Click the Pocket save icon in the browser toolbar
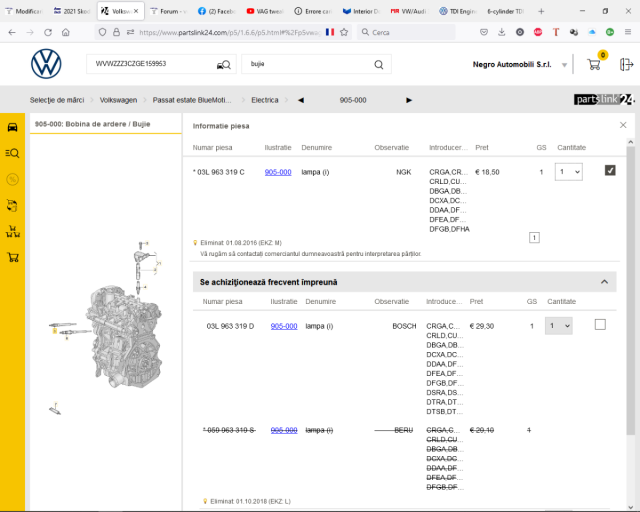Viewport: 640px width, 512px height. [x=484, y=32]
